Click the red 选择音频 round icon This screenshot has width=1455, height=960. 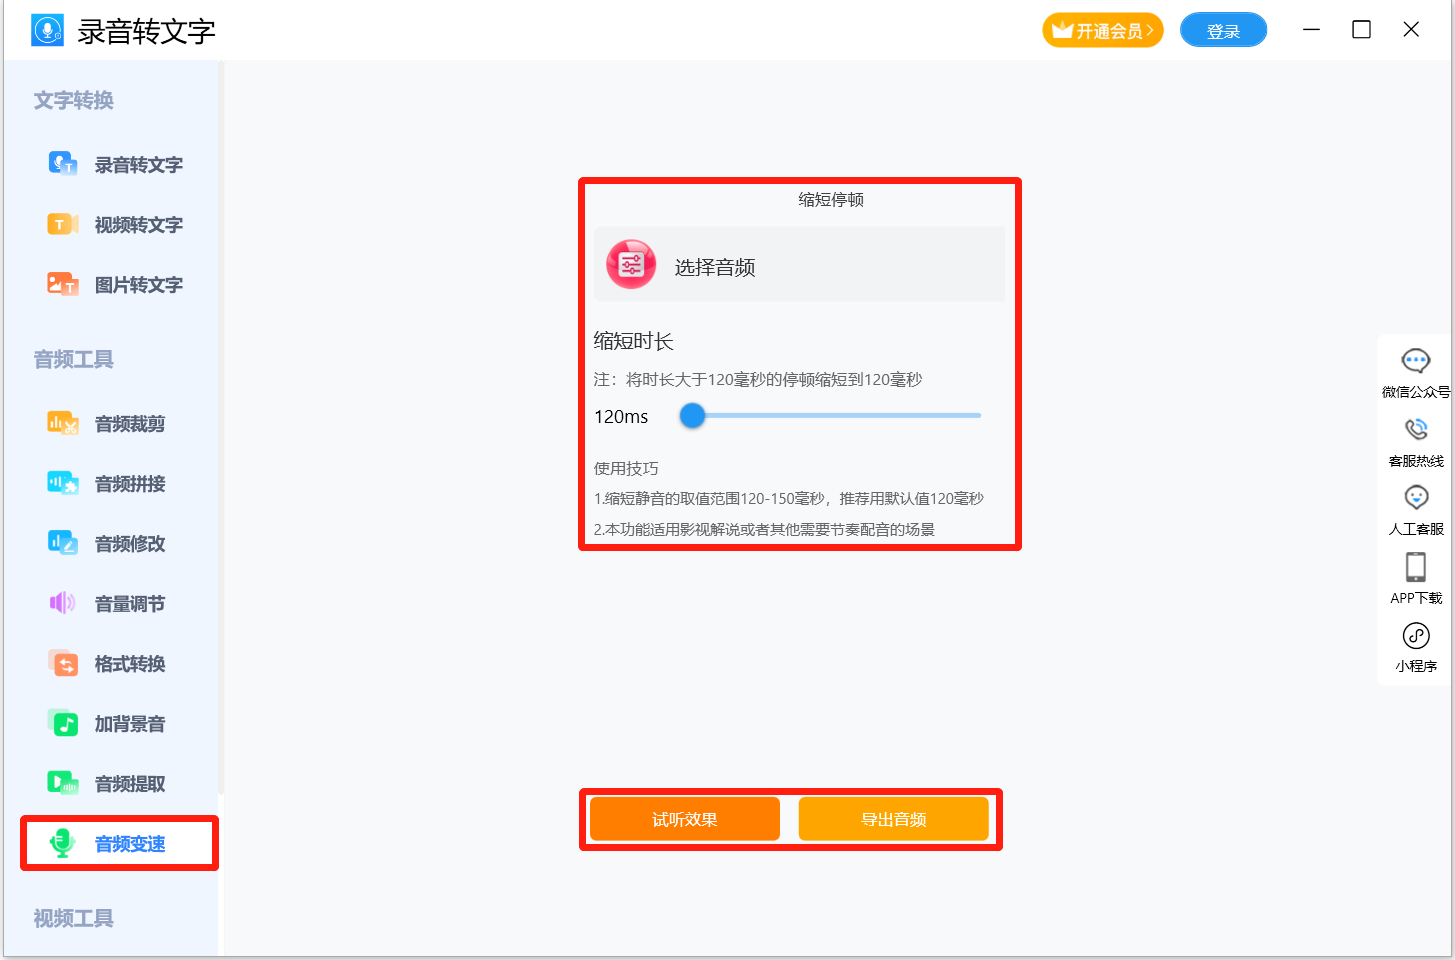[x=631, y=265]
